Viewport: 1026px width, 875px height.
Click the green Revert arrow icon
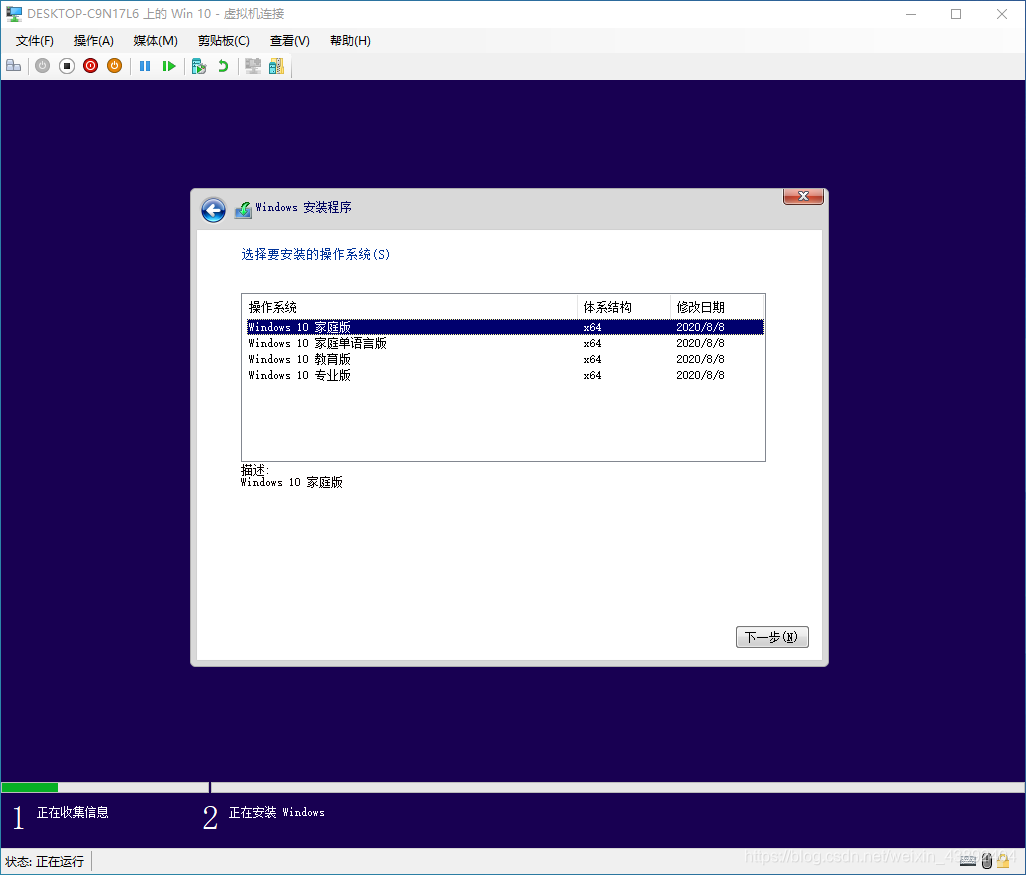coord(223,65)
